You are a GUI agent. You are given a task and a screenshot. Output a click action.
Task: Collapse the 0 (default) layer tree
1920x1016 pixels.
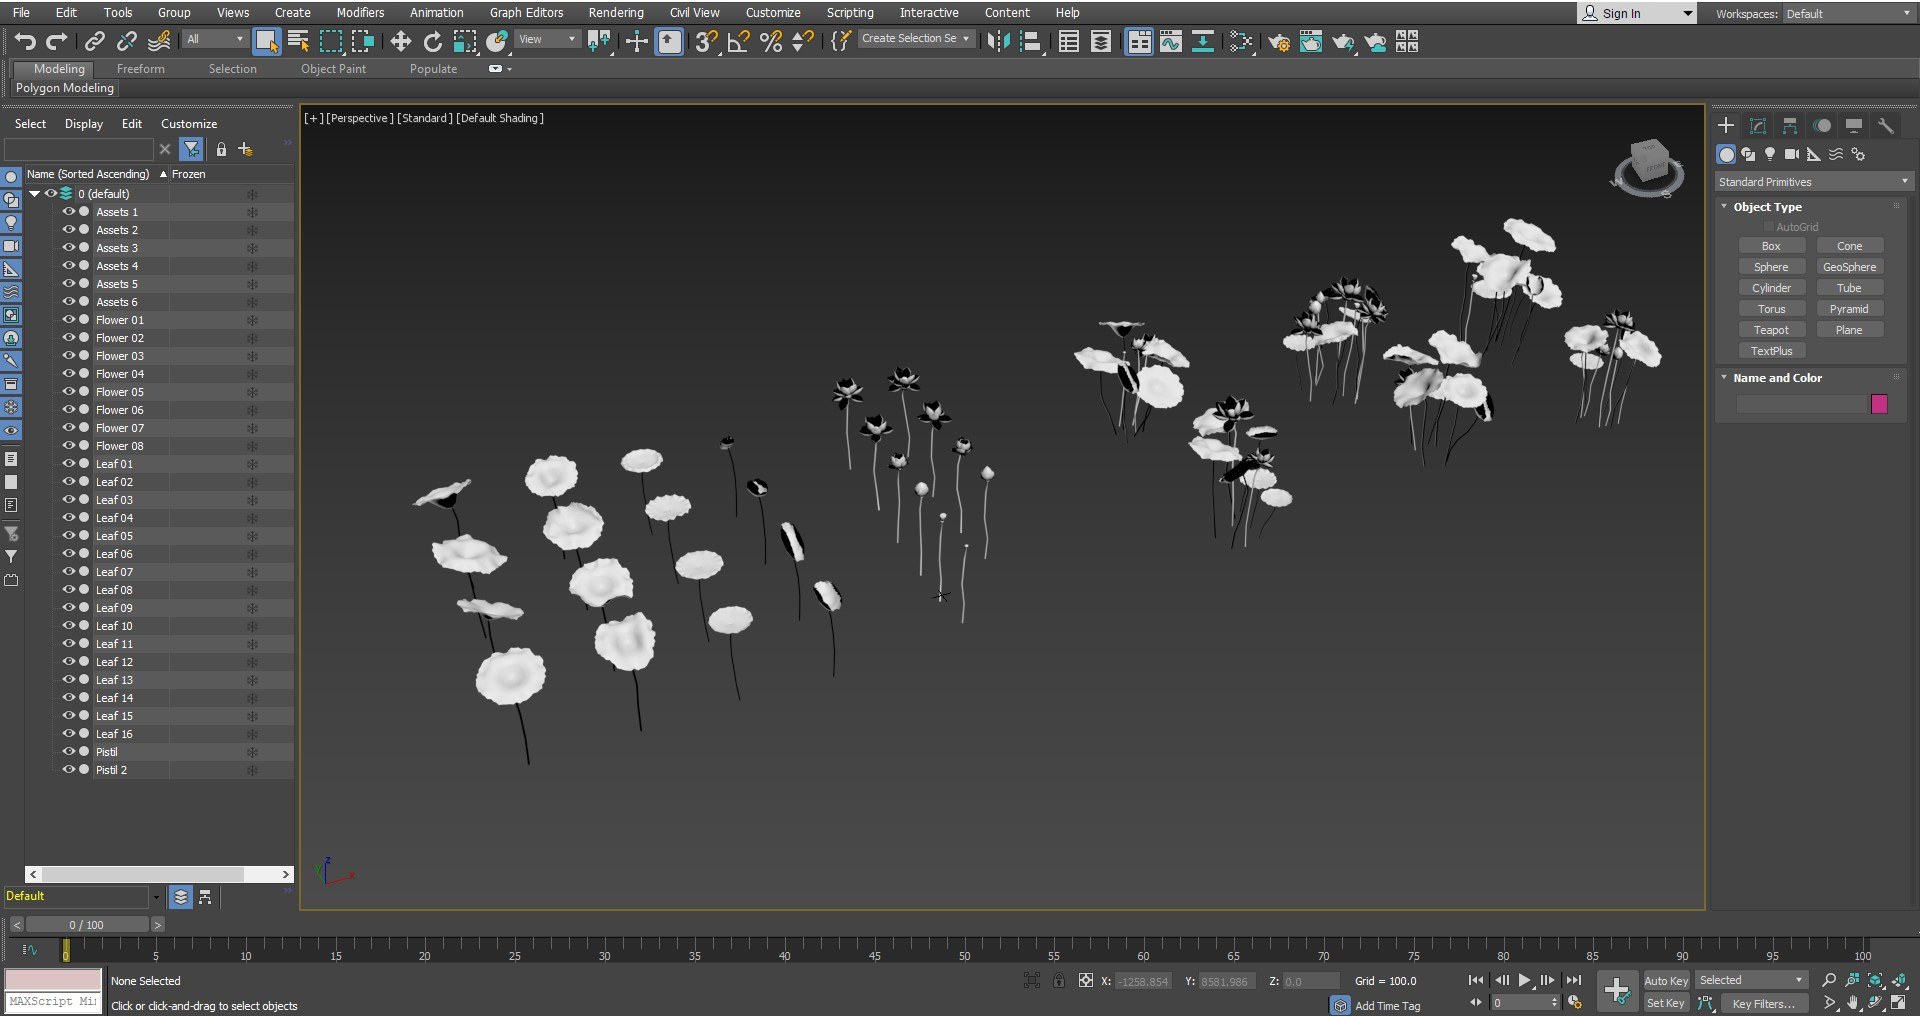(x=34, y=194)
